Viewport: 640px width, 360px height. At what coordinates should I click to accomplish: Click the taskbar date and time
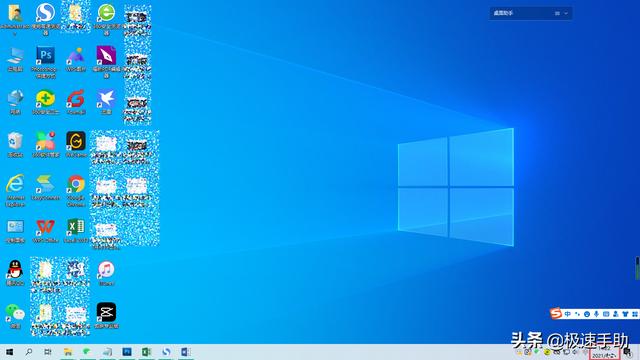tap(604, 353)
